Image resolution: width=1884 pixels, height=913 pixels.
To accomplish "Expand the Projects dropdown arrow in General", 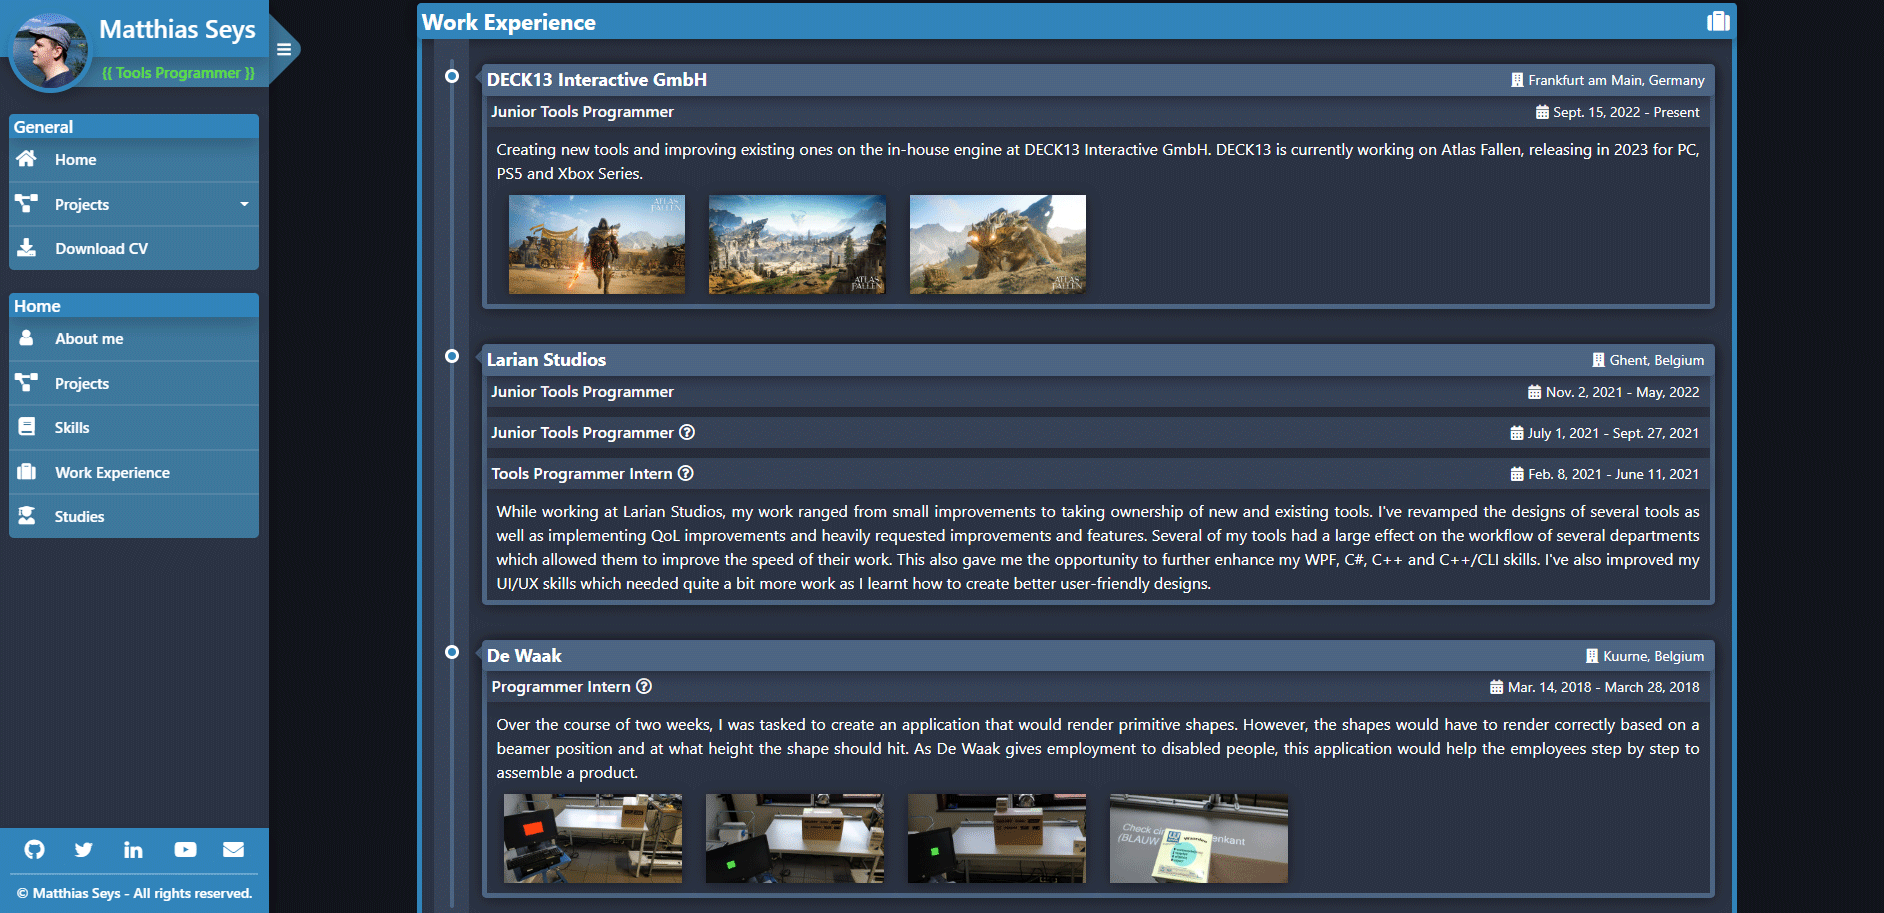I will point(244,204).
